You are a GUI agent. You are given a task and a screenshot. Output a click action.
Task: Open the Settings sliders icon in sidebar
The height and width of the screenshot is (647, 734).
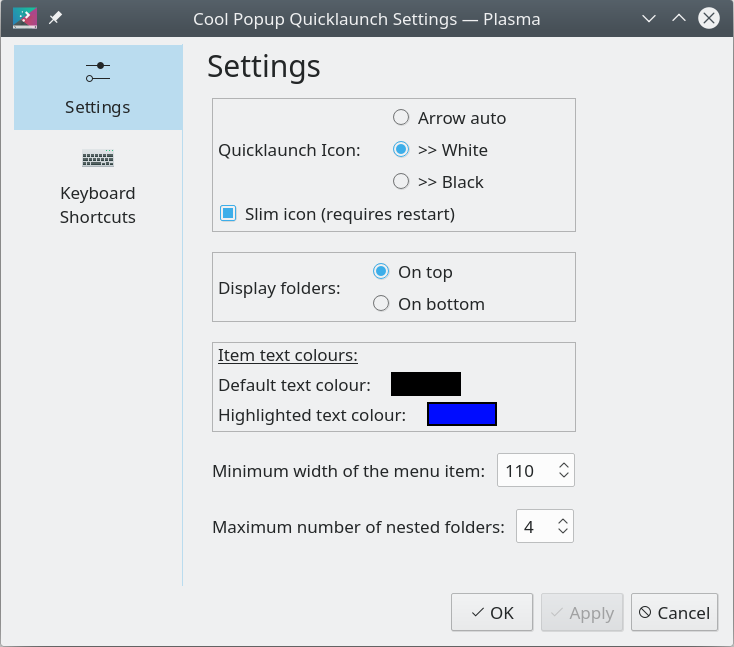click(98, 72)
